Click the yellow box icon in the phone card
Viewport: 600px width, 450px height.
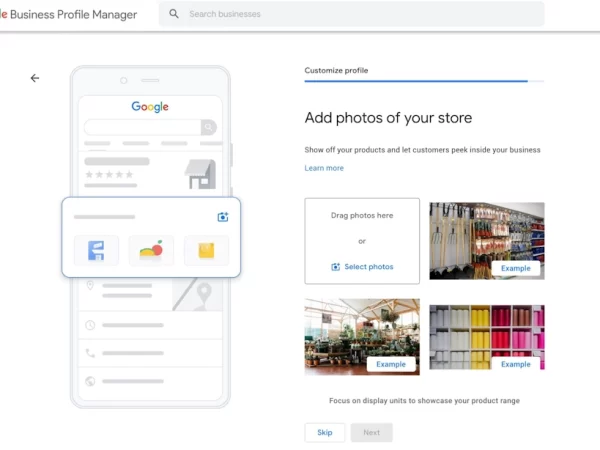click(206, 251)
